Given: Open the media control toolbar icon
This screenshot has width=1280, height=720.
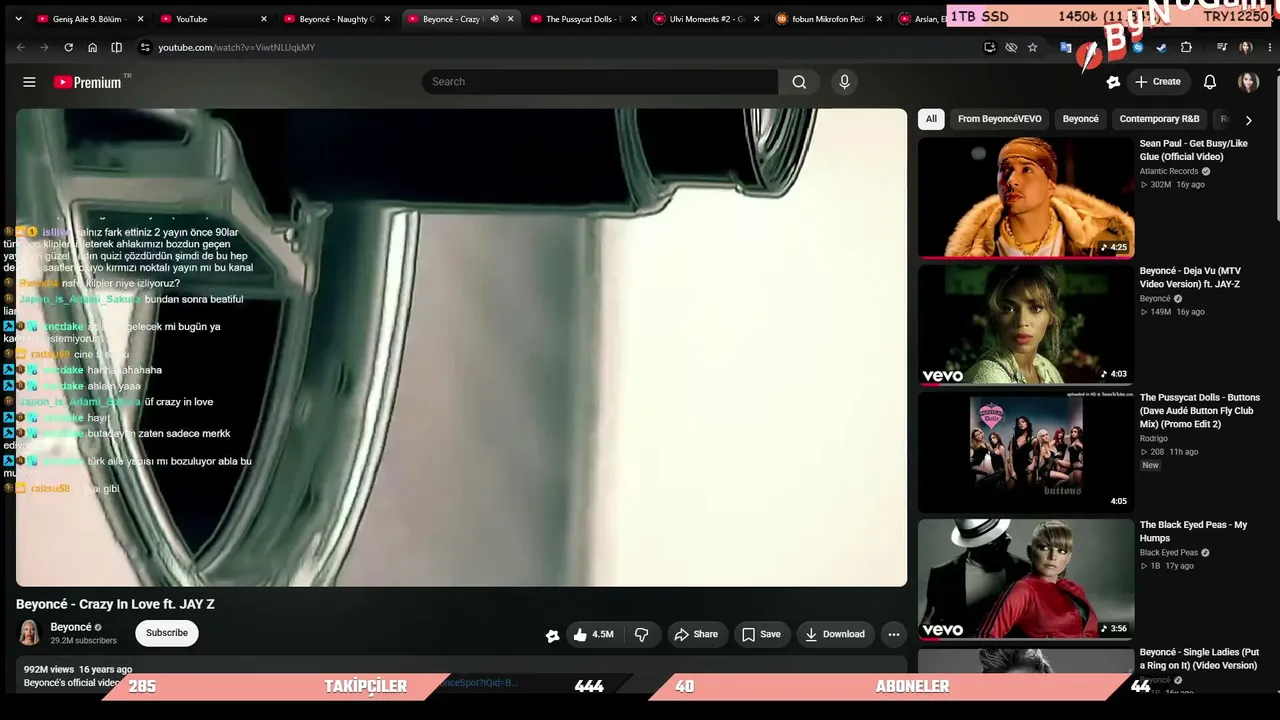Looking at the screenshot, I should point(1222,47).
